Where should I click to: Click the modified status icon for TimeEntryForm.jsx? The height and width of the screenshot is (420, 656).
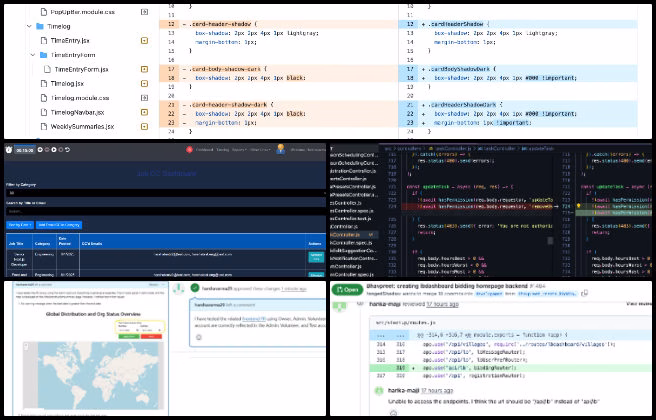pyautogui.click(x=144, y=69)
